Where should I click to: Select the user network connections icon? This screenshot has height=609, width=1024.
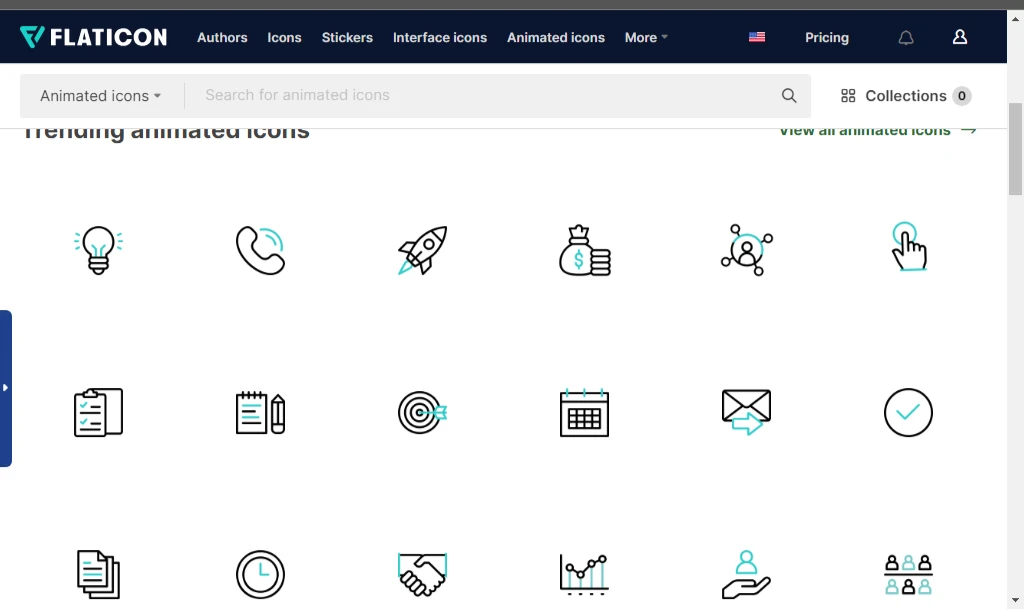pyautogui.click(x=746, y=250)
